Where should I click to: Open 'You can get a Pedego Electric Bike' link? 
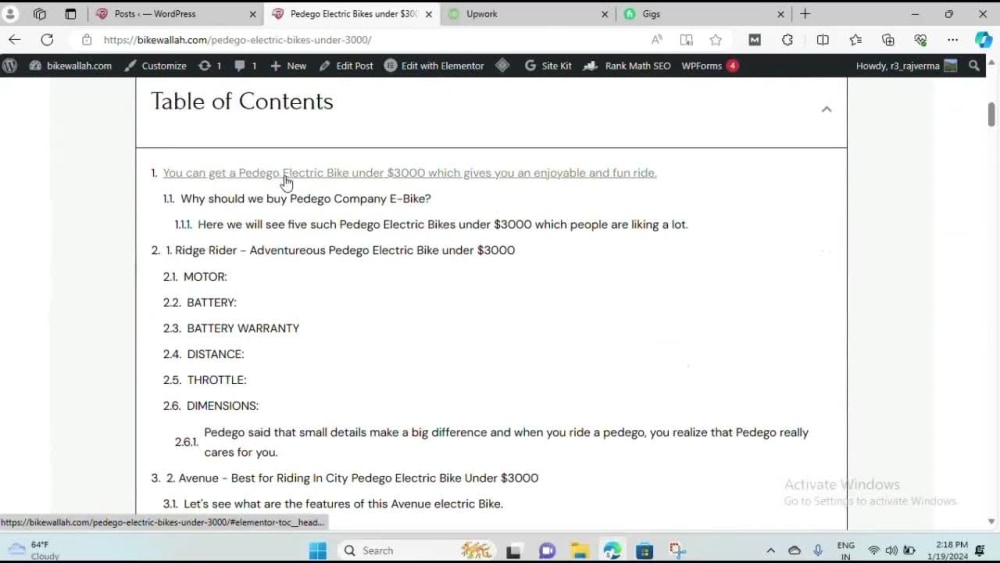409,173
